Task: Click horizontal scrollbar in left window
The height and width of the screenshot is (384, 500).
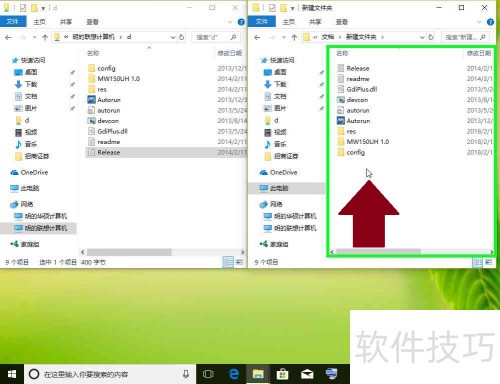Action: click(129, 252)
